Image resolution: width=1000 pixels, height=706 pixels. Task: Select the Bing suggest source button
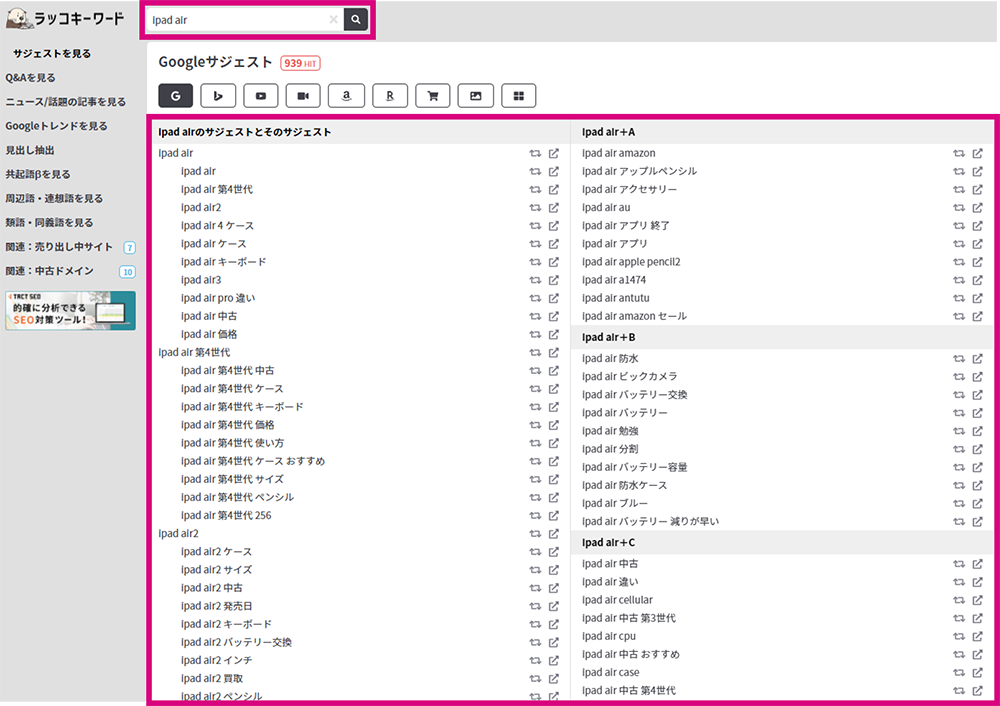coord(218,96)
